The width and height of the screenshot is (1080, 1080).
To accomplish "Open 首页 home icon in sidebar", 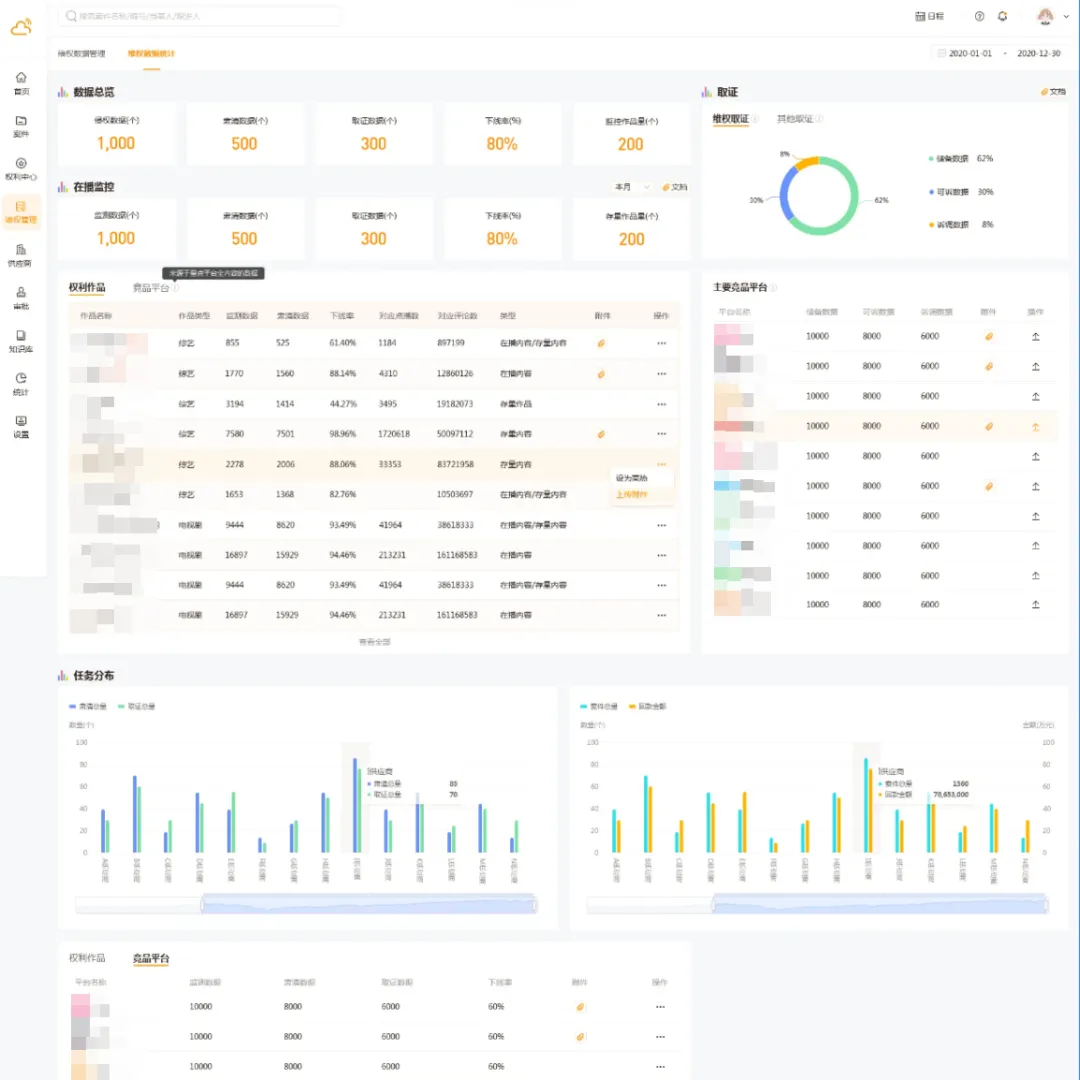I will (21, 82).
